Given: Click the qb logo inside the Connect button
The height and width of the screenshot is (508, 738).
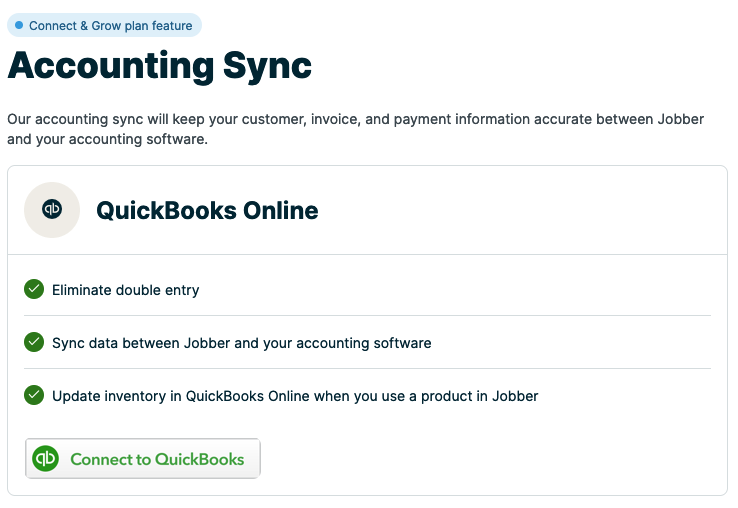Looking at the screenshot, I should [x=46, y=459].
